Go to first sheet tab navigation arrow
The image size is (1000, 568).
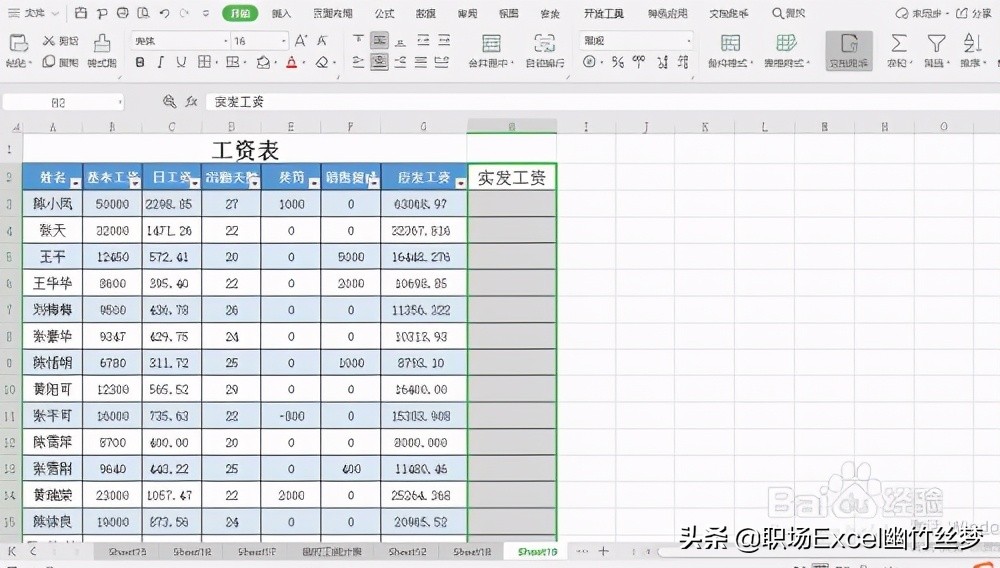click(11, 551)
